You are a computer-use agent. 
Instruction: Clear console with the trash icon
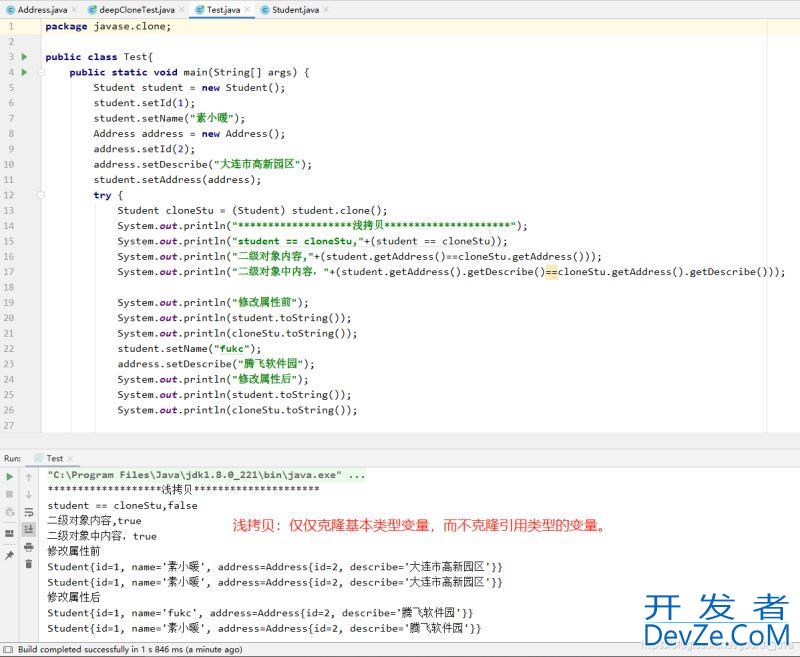coord(29,564)
